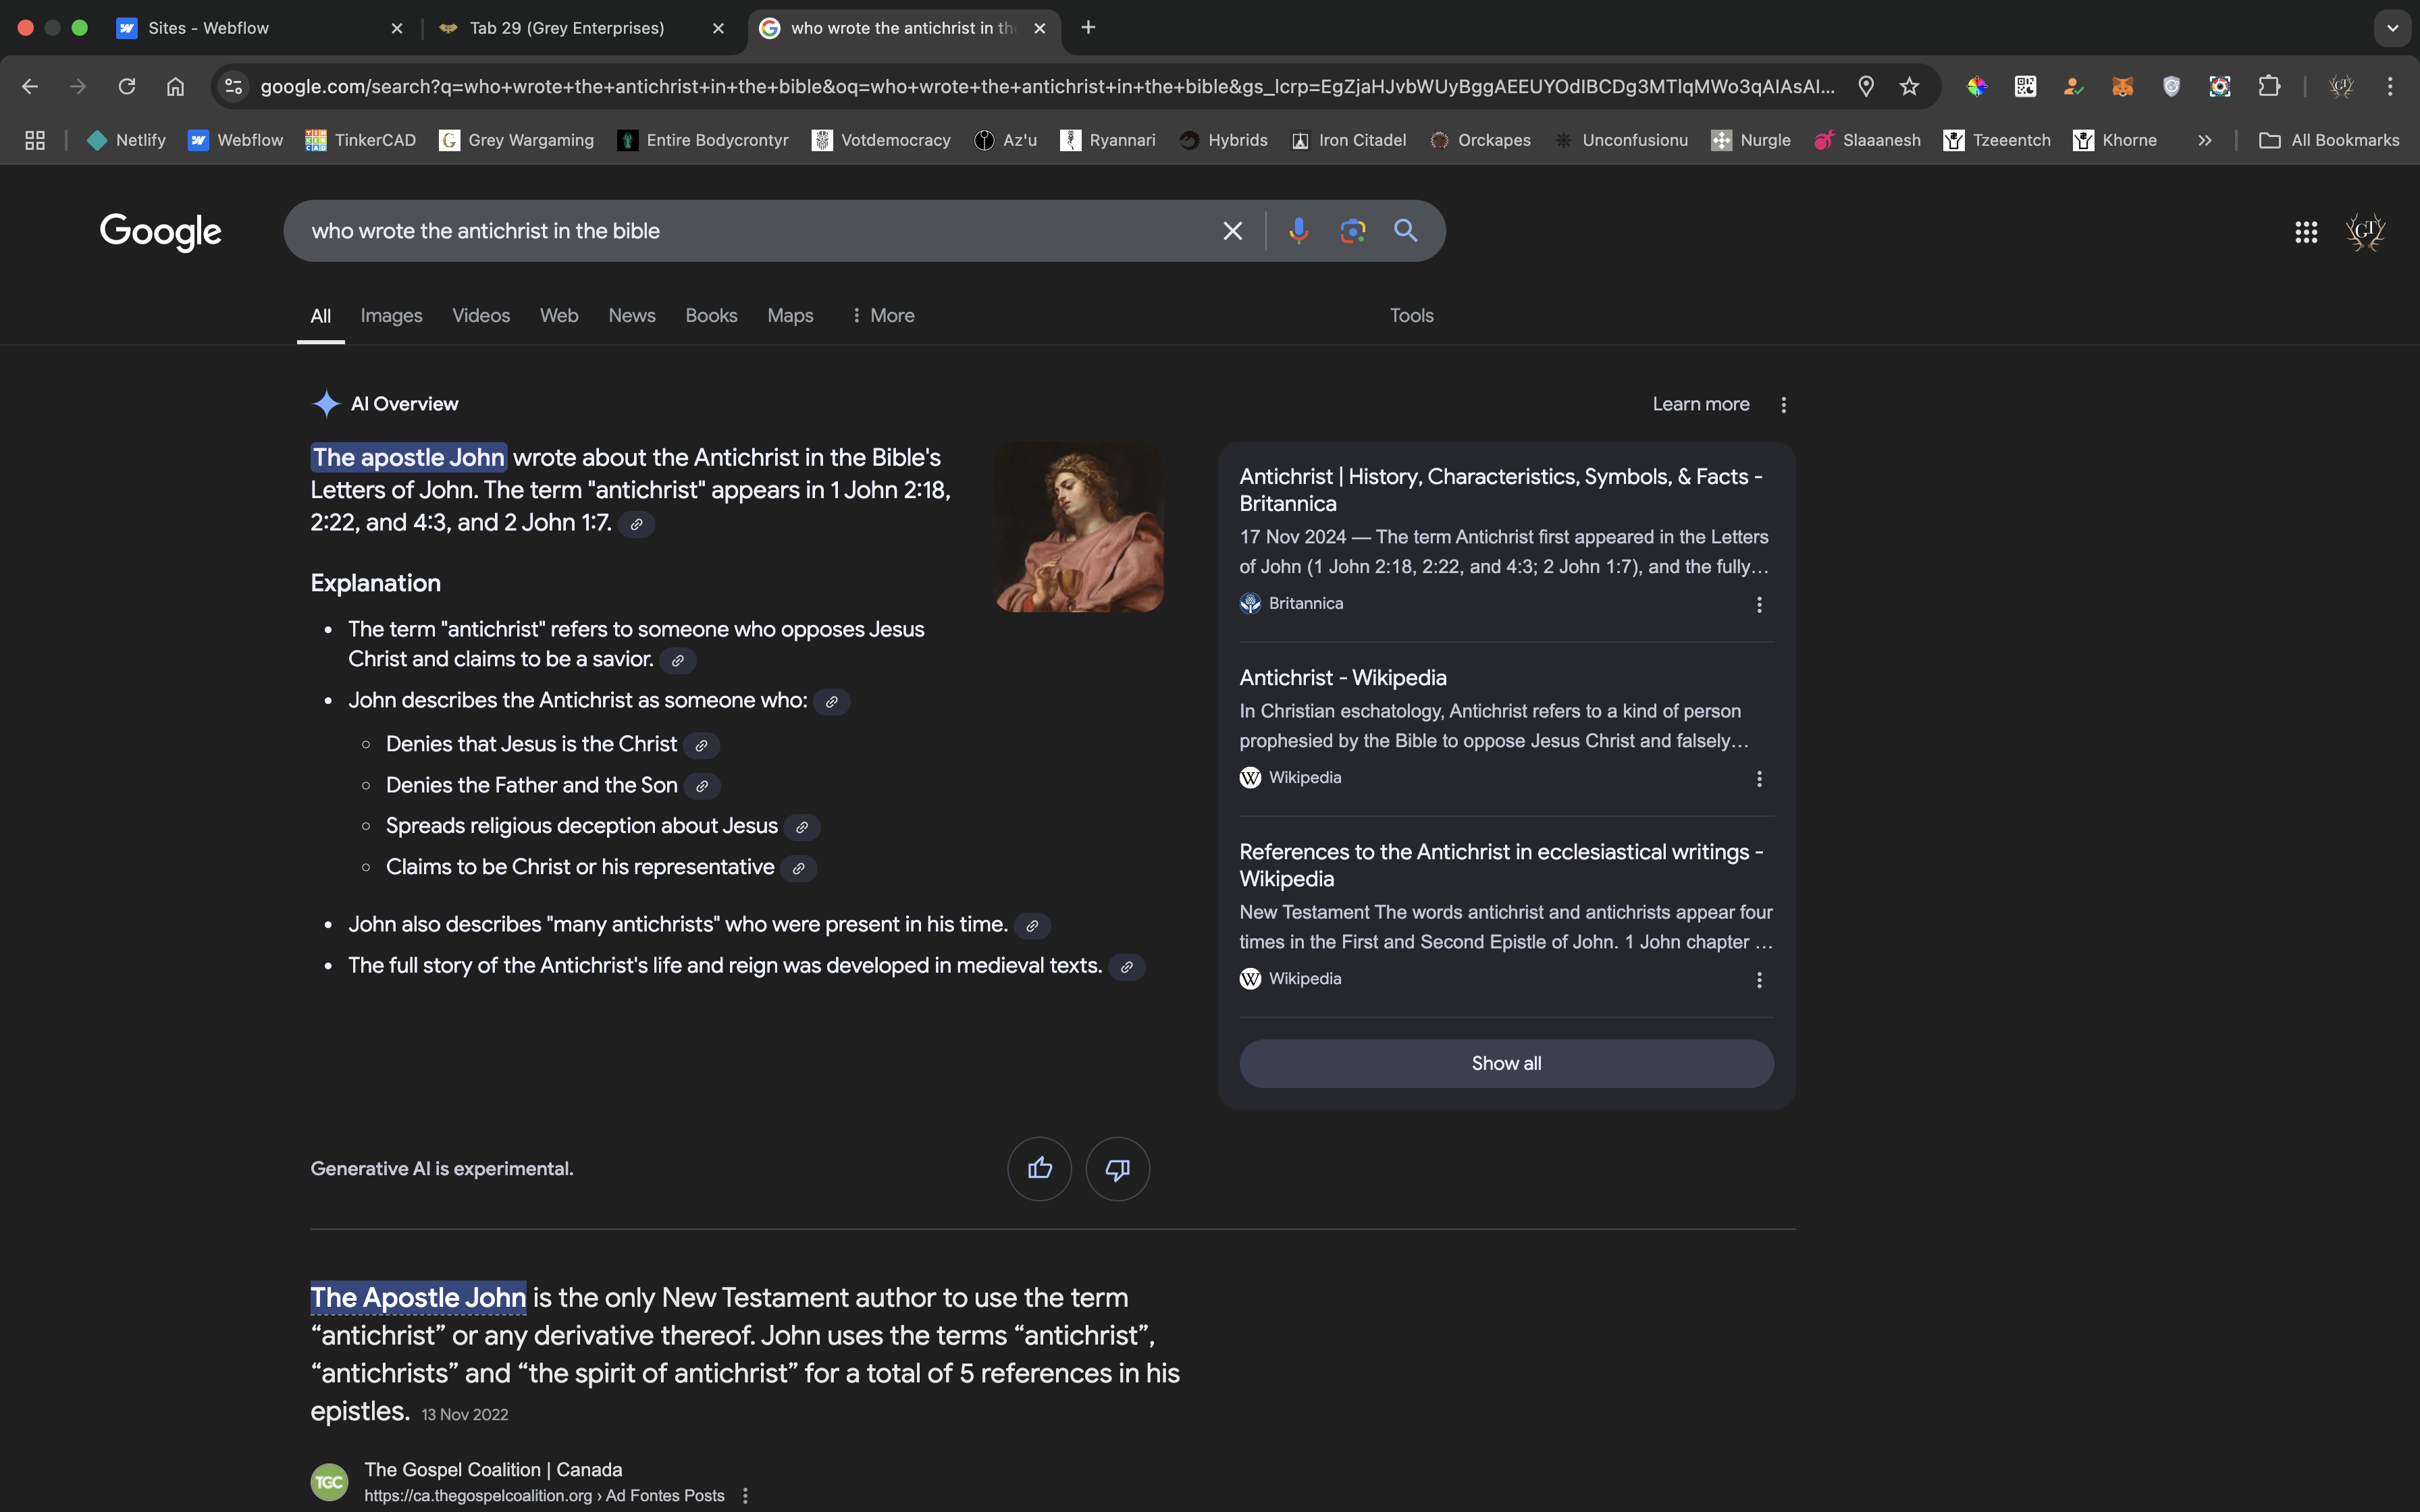Expand the tab search dropdown arrow

click(x=2392, y=28)
